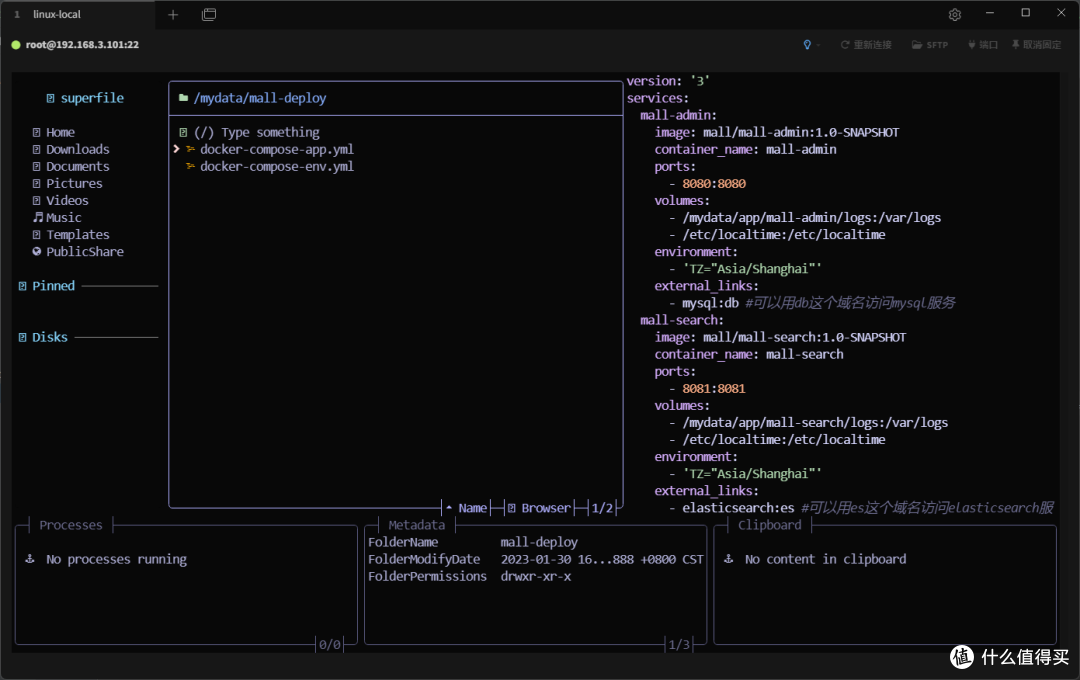Expand the Disks section header

point(50,337)
